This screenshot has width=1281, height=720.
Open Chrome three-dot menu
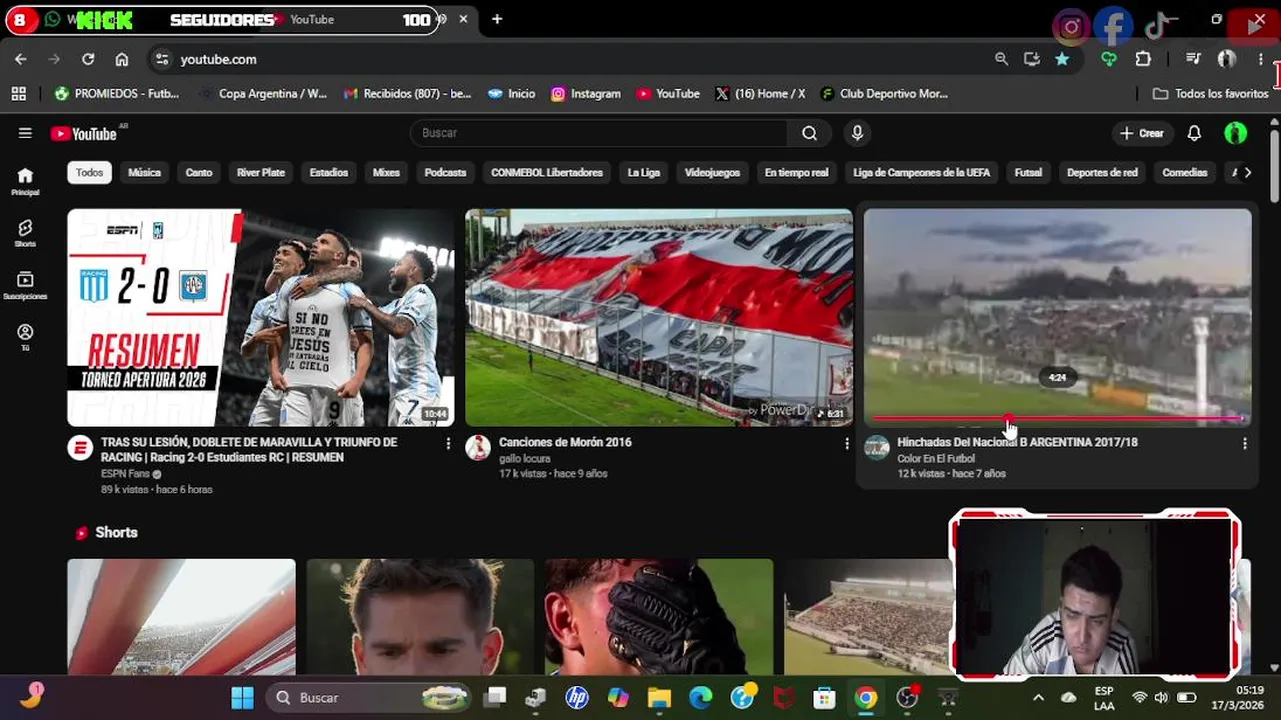pos(1261,59)
